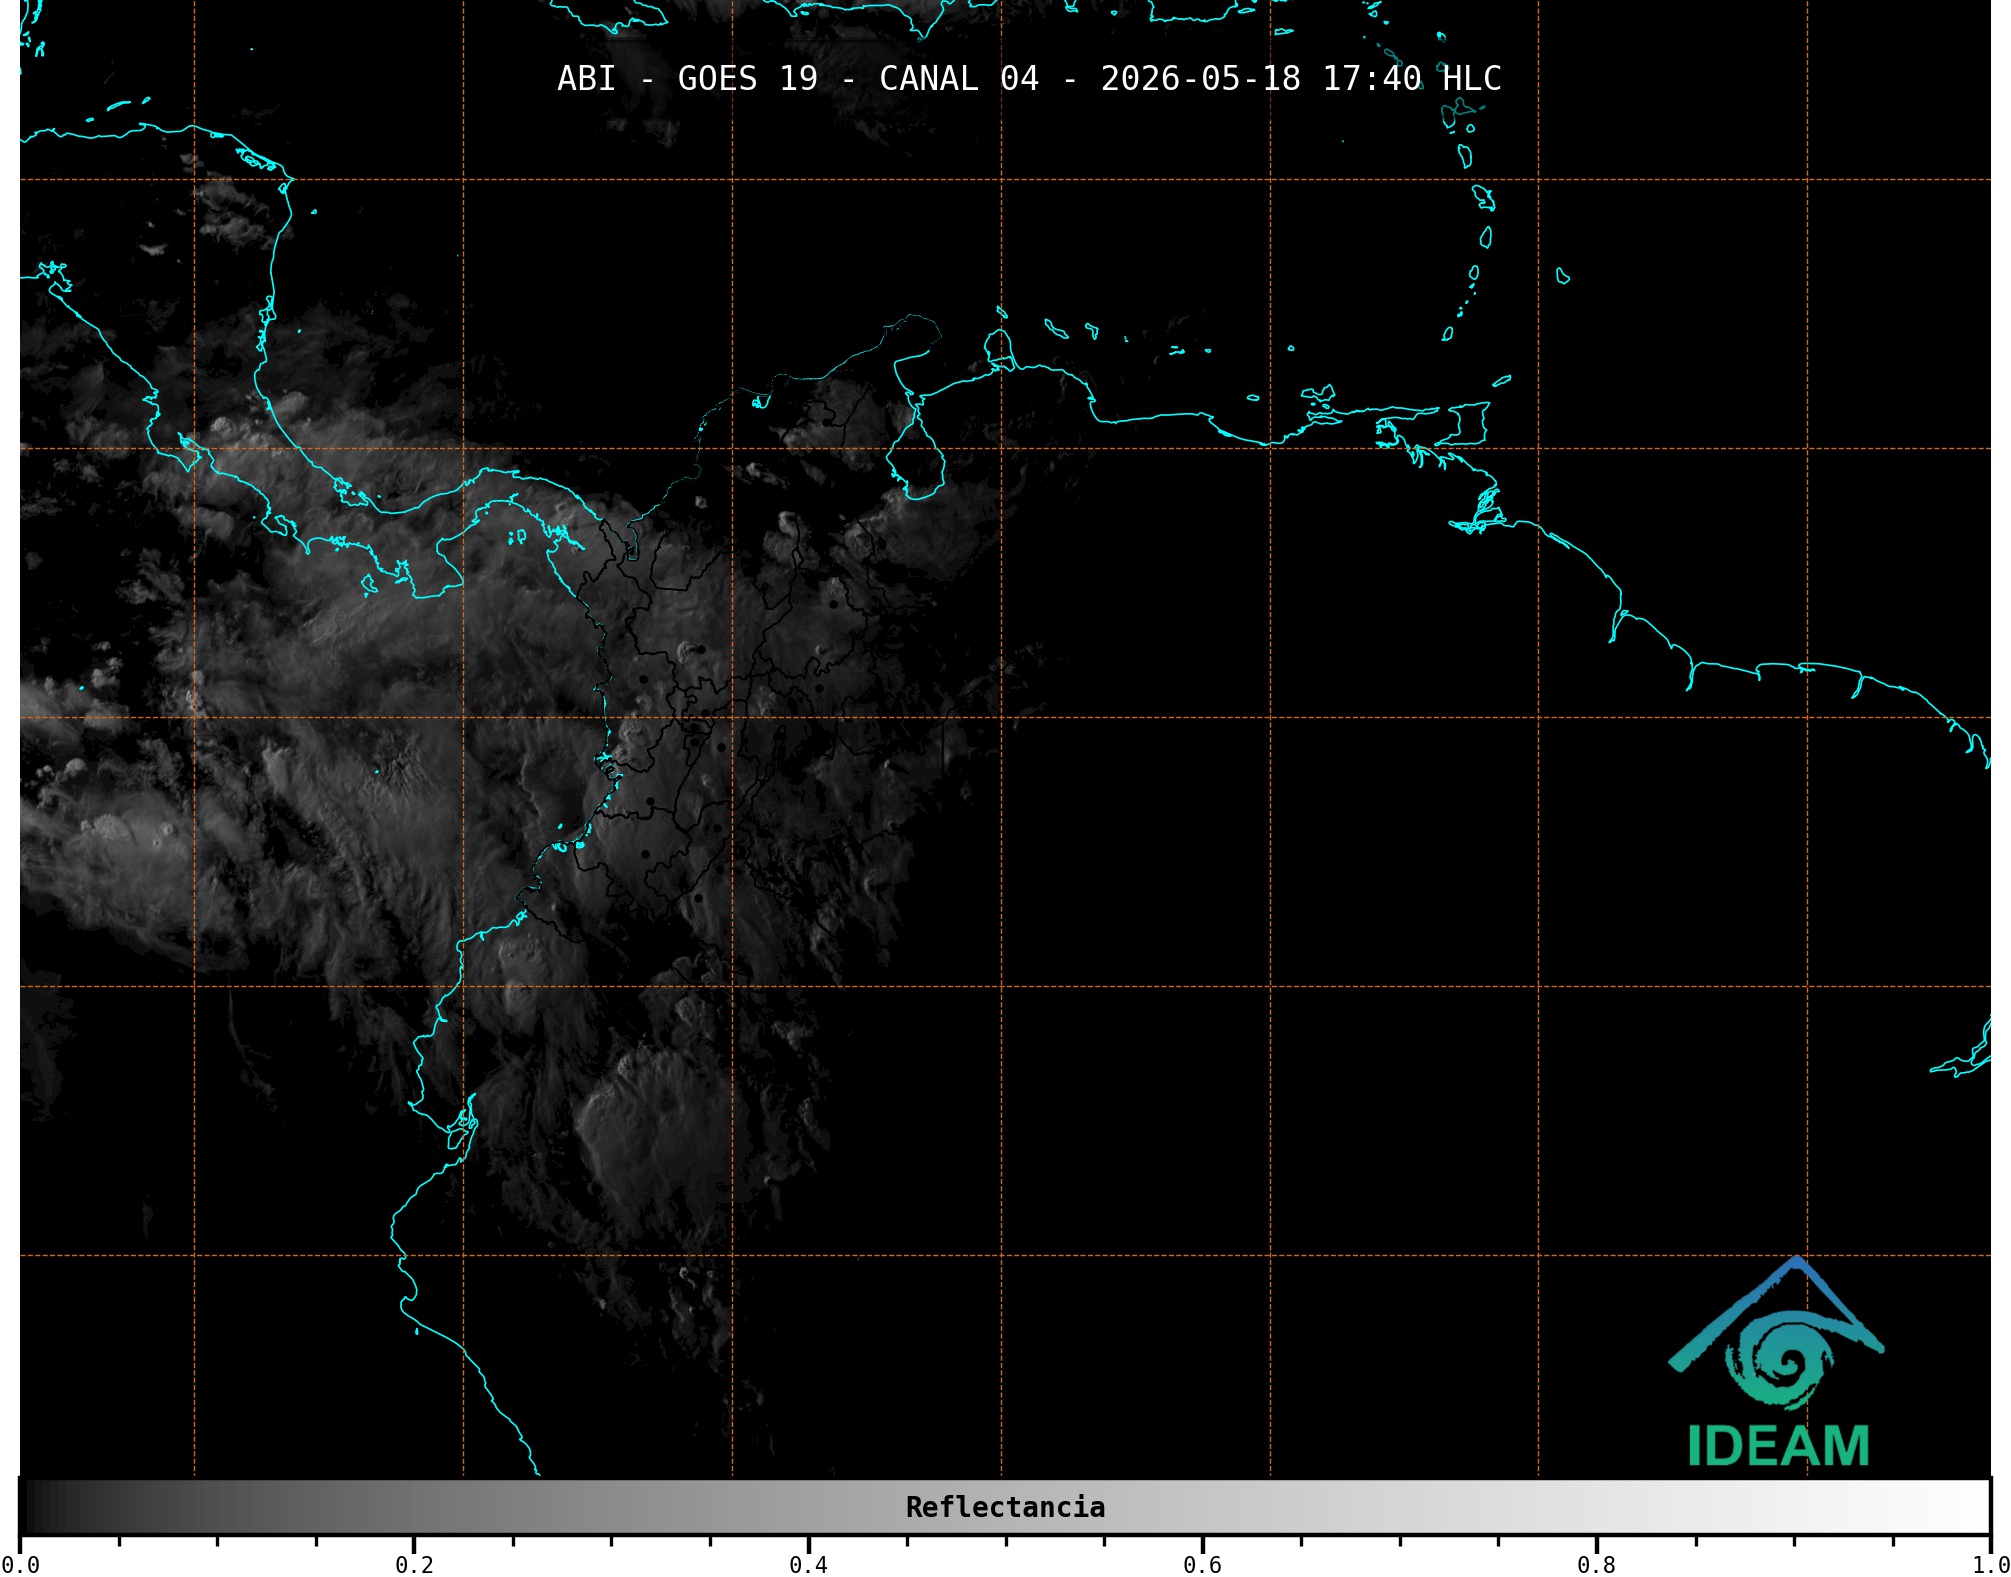The height and width of the screenshot is (1577, 2011).
Task: Click the CANAL 04 text in the title
Action: (958, 78)
